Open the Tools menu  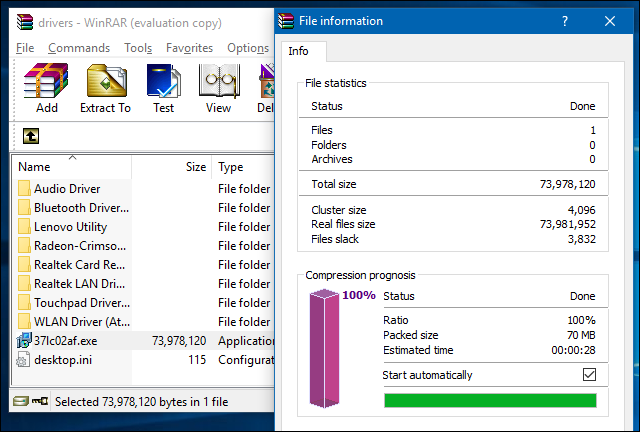(138, 48)
